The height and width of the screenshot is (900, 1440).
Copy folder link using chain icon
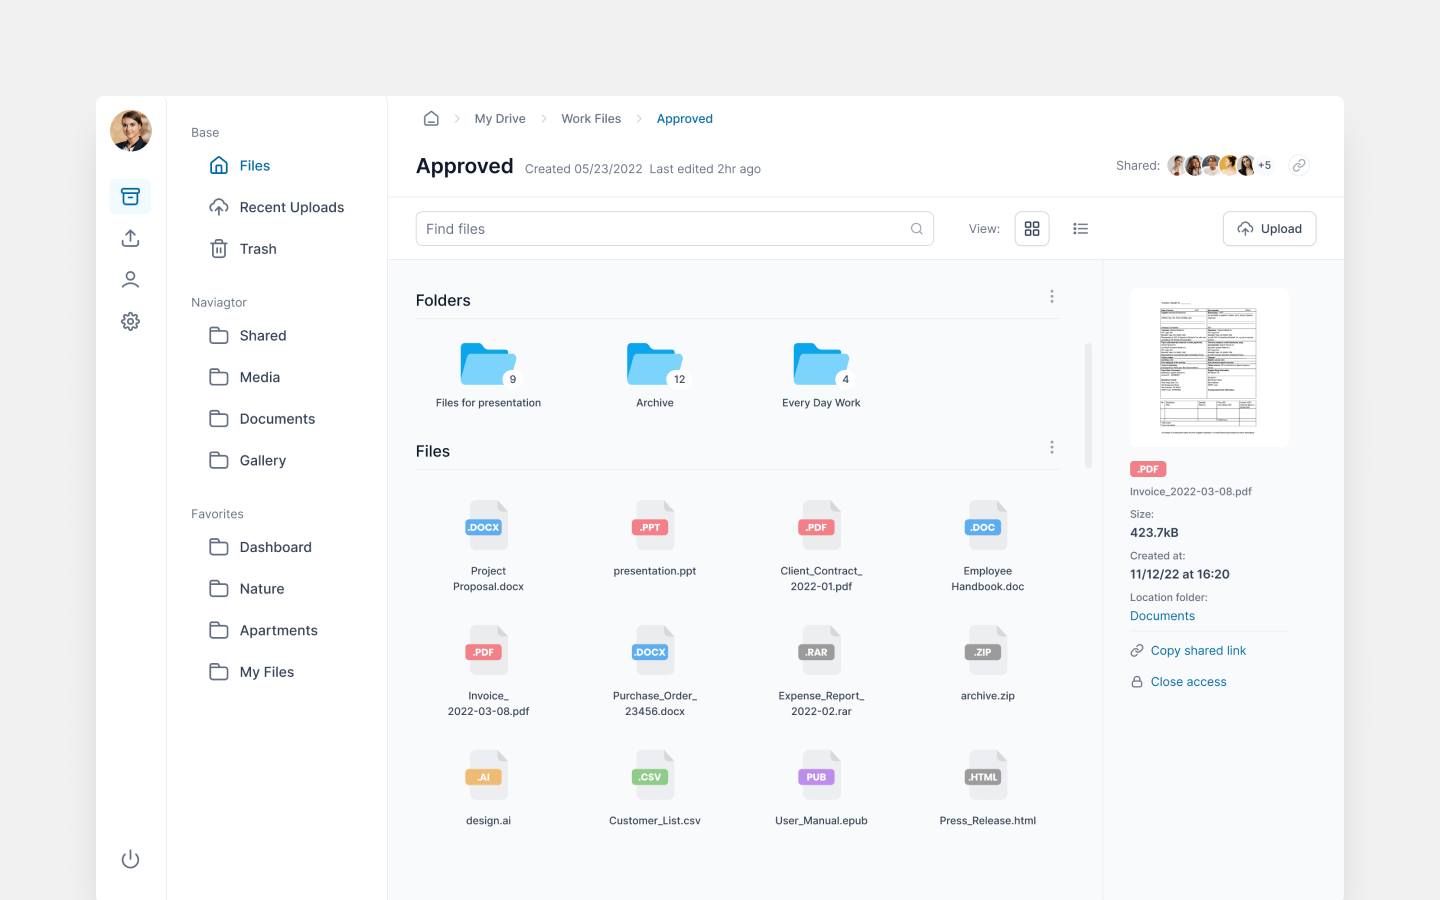1299,166
